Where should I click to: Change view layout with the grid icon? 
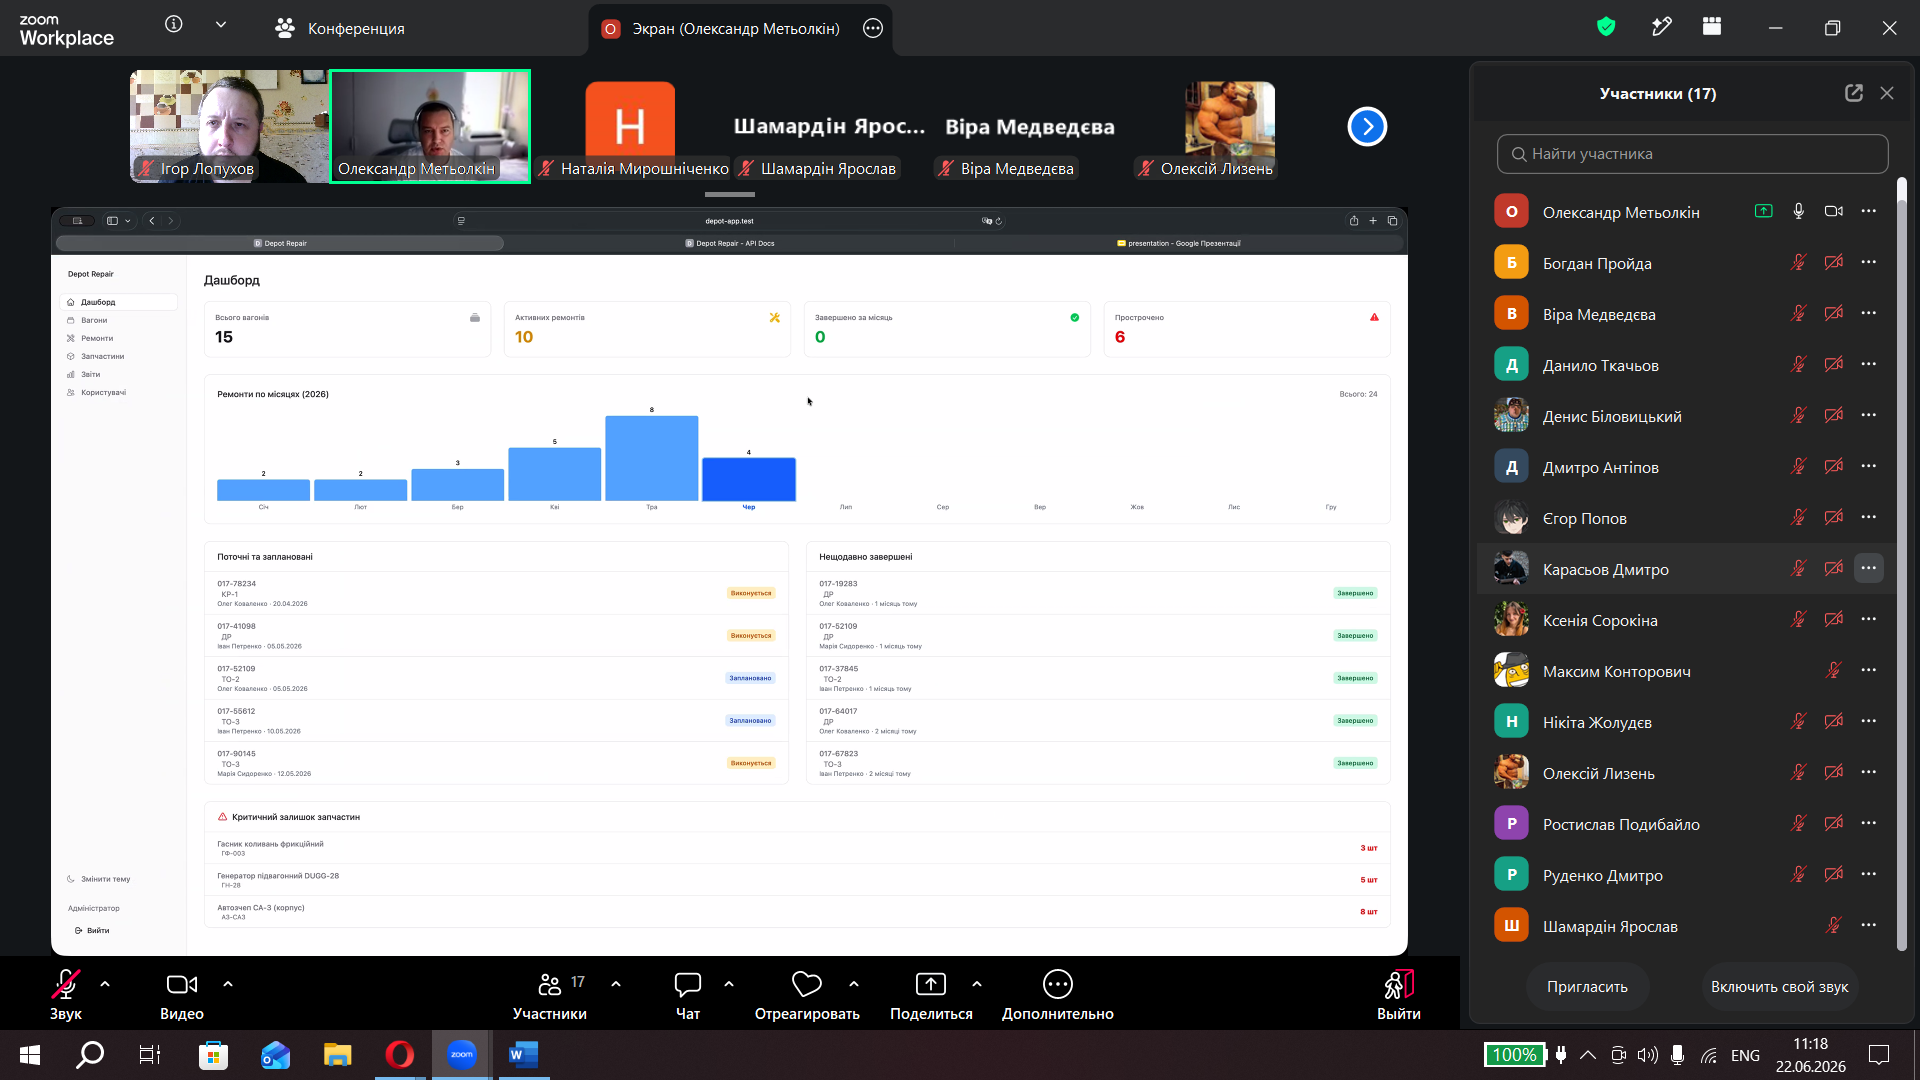click(1712, 27)
